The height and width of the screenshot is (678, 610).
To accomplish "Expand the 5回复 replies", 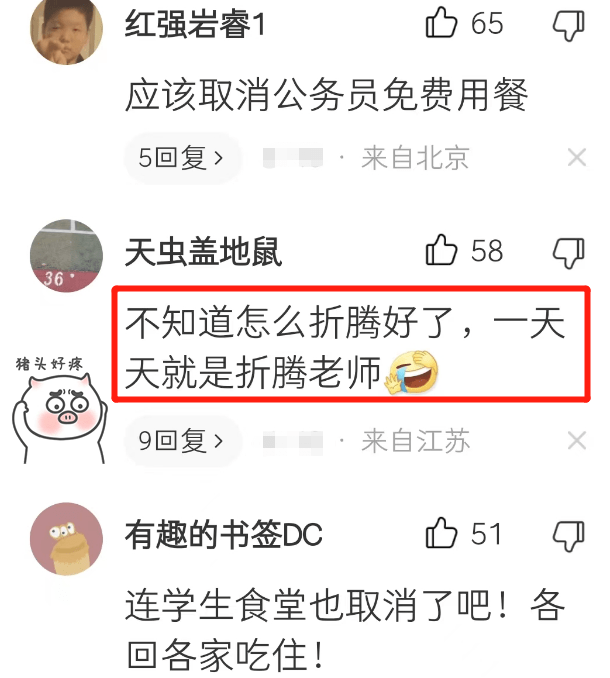I will click(182, 158).
